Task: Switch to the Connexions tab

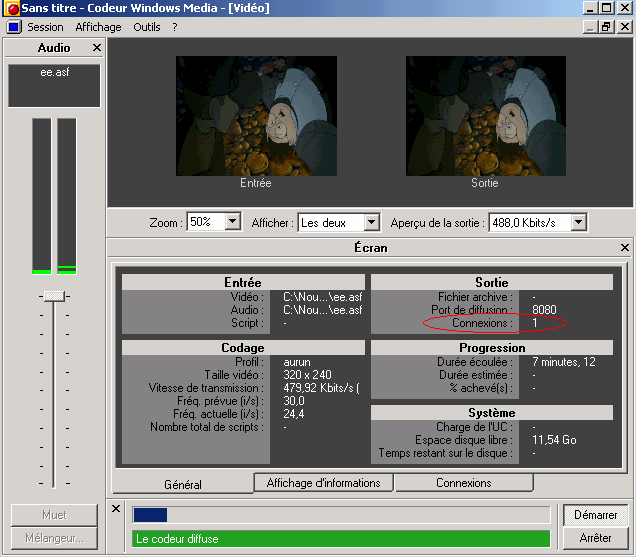Action: [464, 483]
